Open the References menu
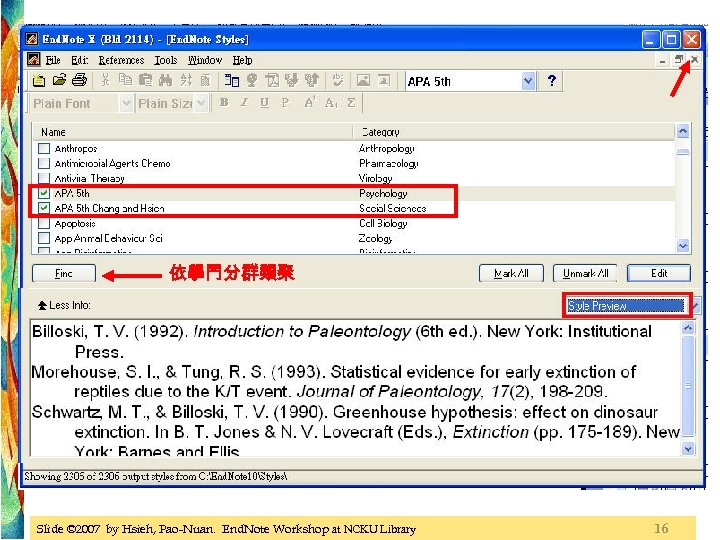 coord(121,60)
